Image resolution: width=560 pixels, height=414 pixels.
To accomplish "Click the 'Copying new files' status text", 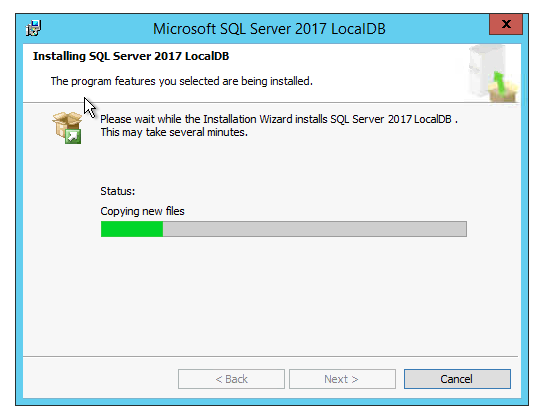I will click(142, 211).
